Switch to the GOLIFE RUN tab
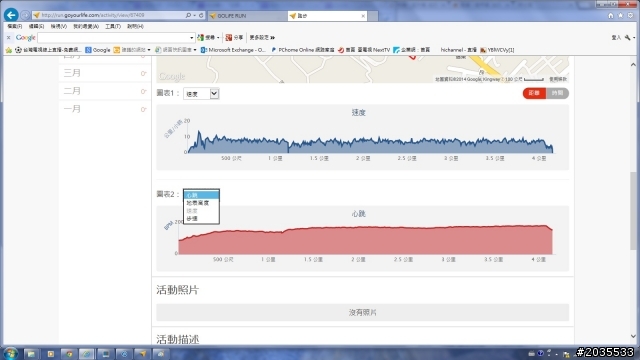This screenshot has width=640, height=360. coord(247,16)
